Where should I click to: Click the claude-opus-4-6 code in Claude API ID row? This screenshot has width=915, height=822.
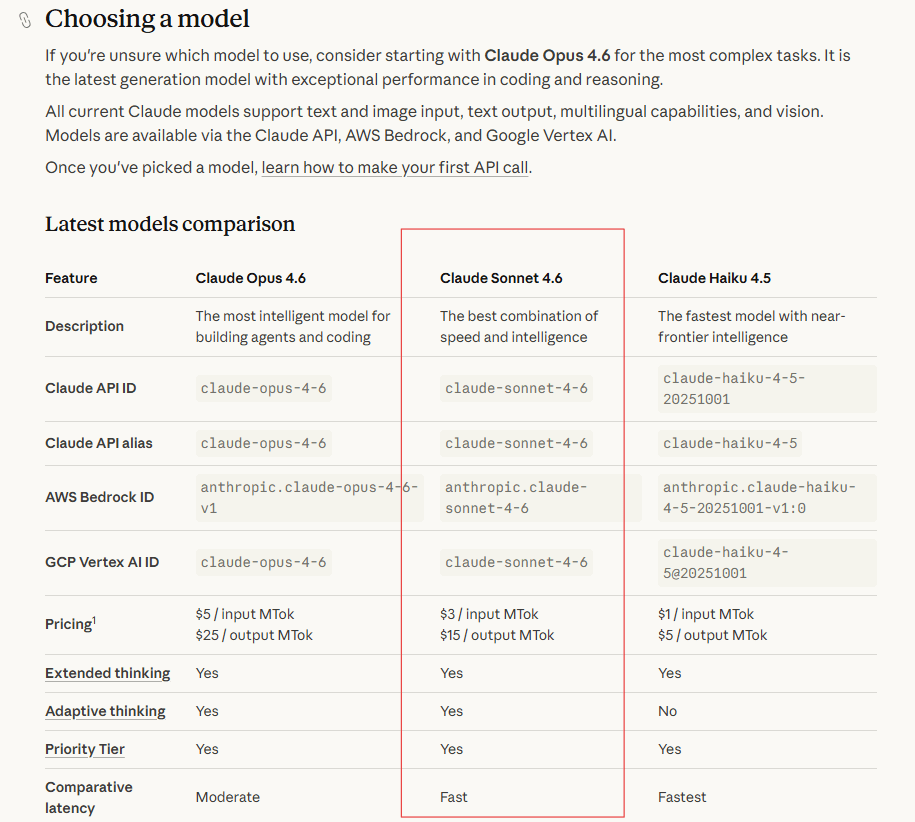coord(263,388)
